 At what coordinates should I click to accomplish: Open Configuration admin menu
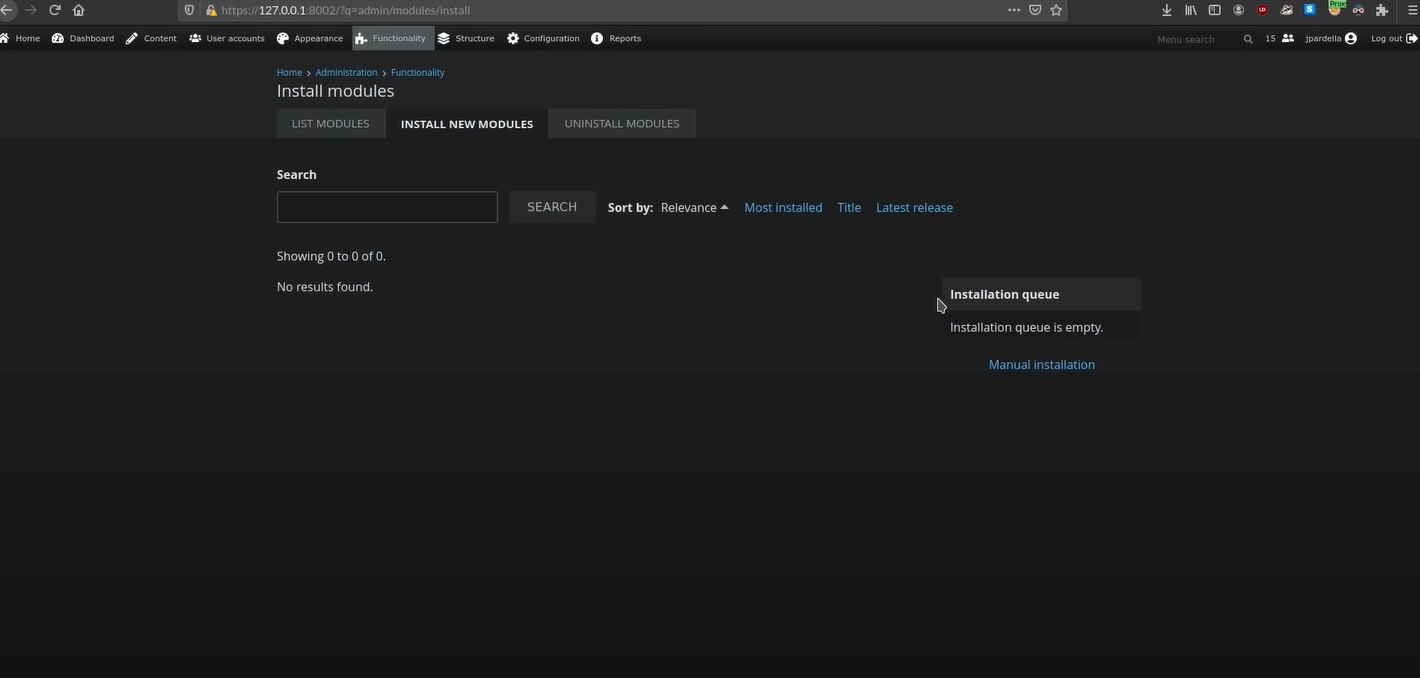(x=543, y=38)
